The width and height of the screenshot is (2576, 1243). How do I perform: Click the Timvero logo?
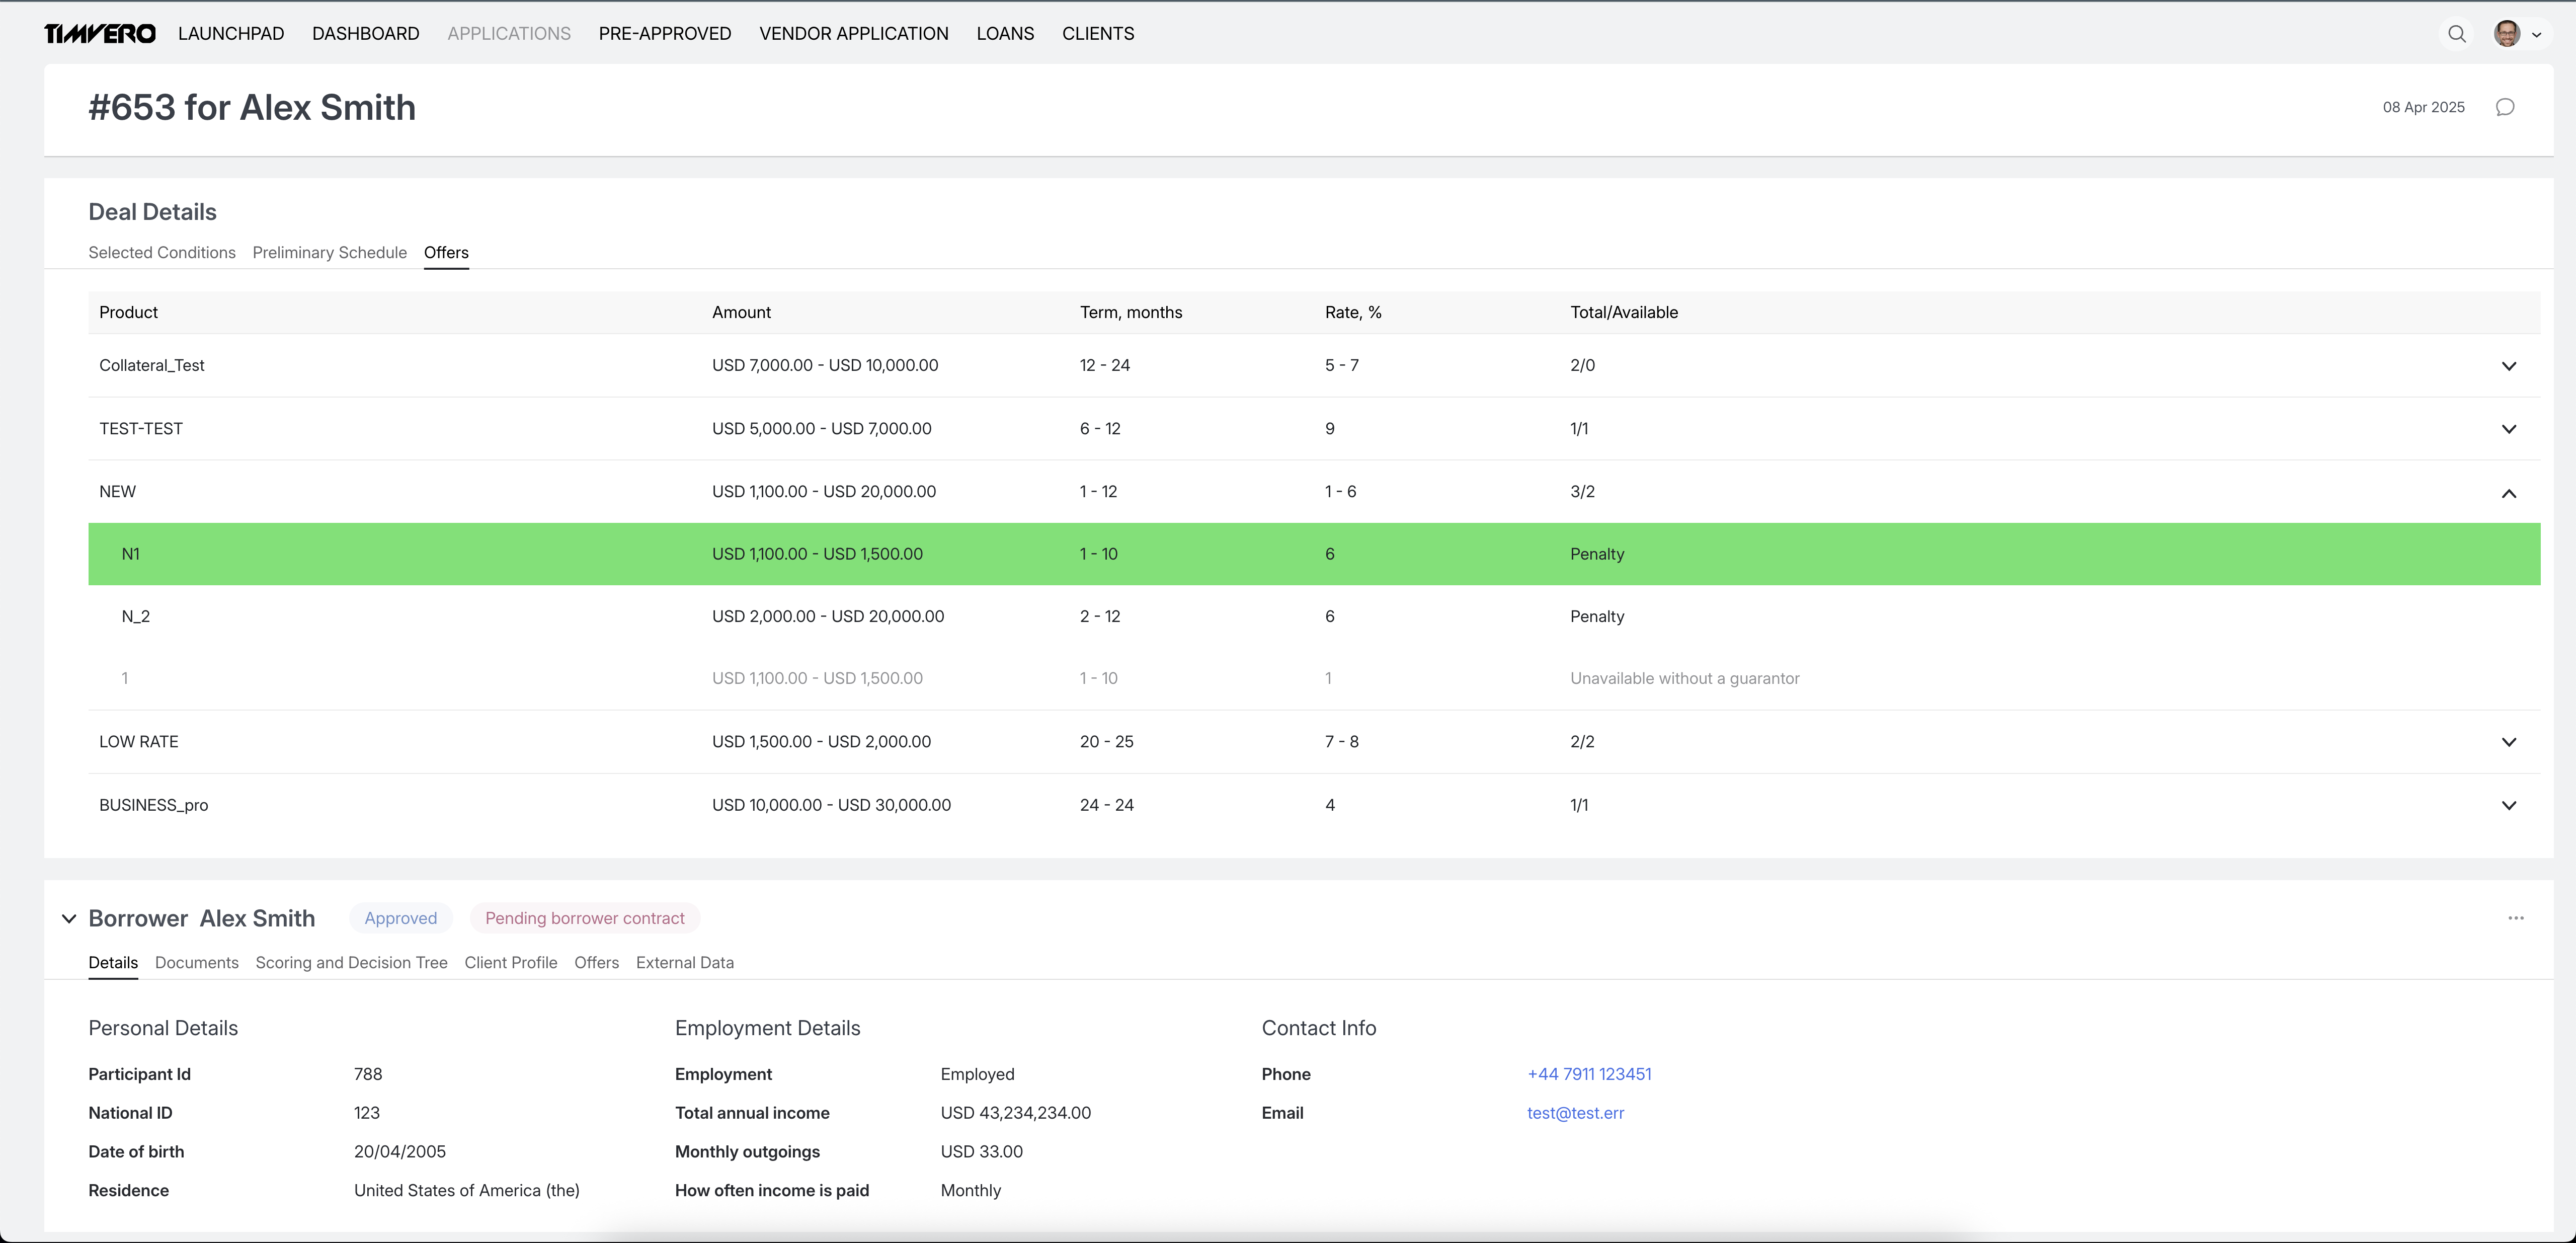[100, 34]
